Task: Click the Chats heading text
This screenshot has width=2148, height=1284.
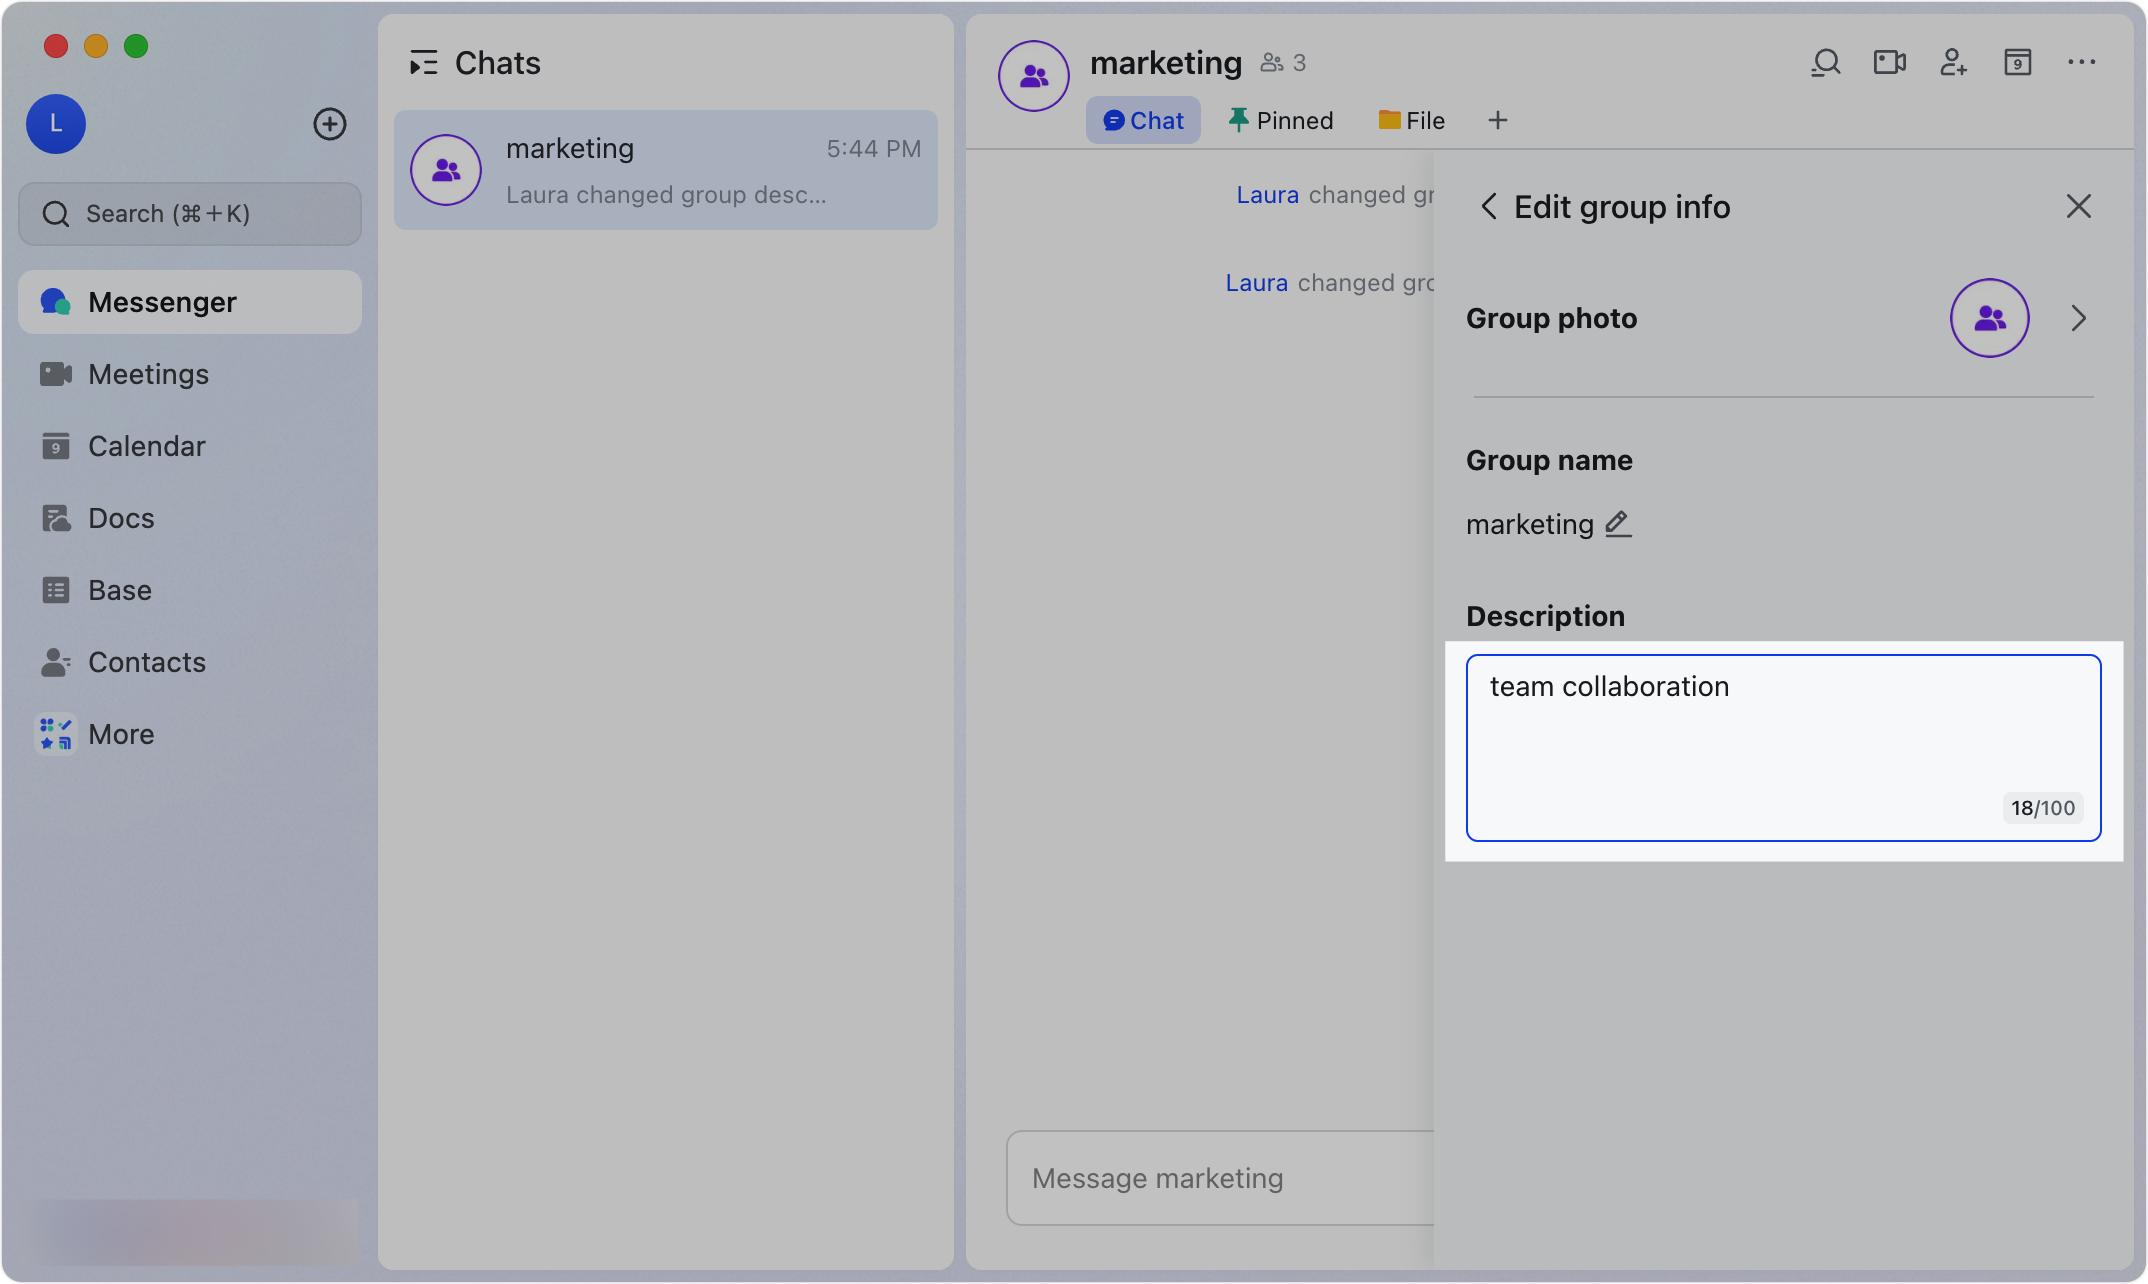Action: tap(498, 63)
